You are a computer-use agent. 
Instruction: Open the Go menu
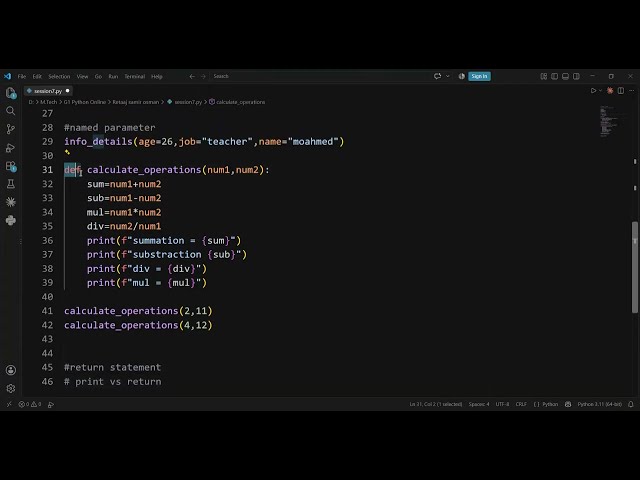98,76
